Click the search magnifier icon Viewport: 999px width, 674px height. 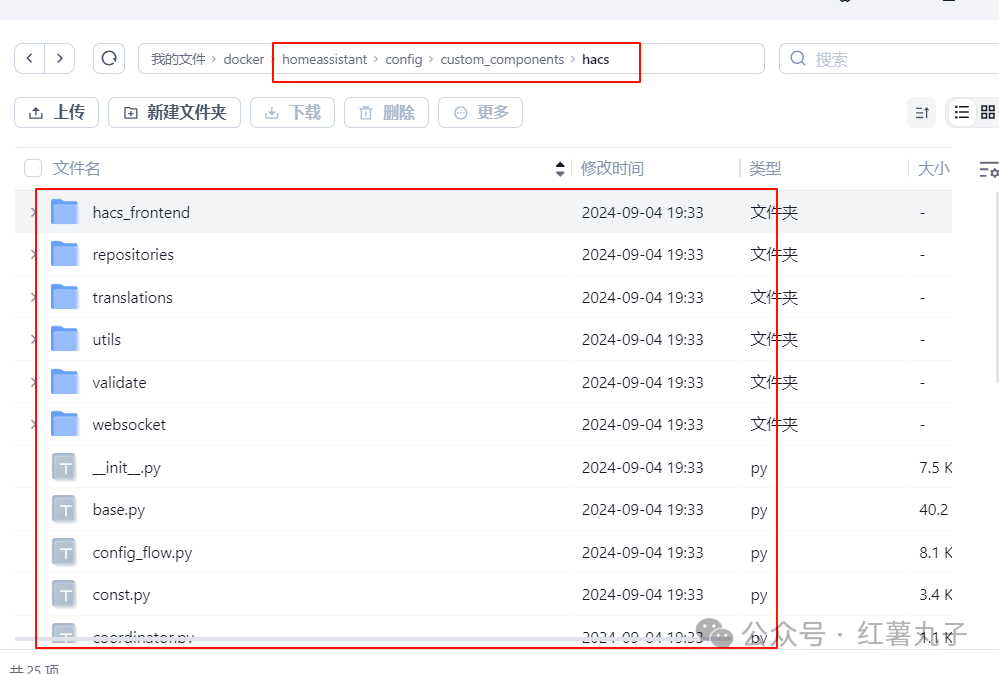tap(798, 59)
